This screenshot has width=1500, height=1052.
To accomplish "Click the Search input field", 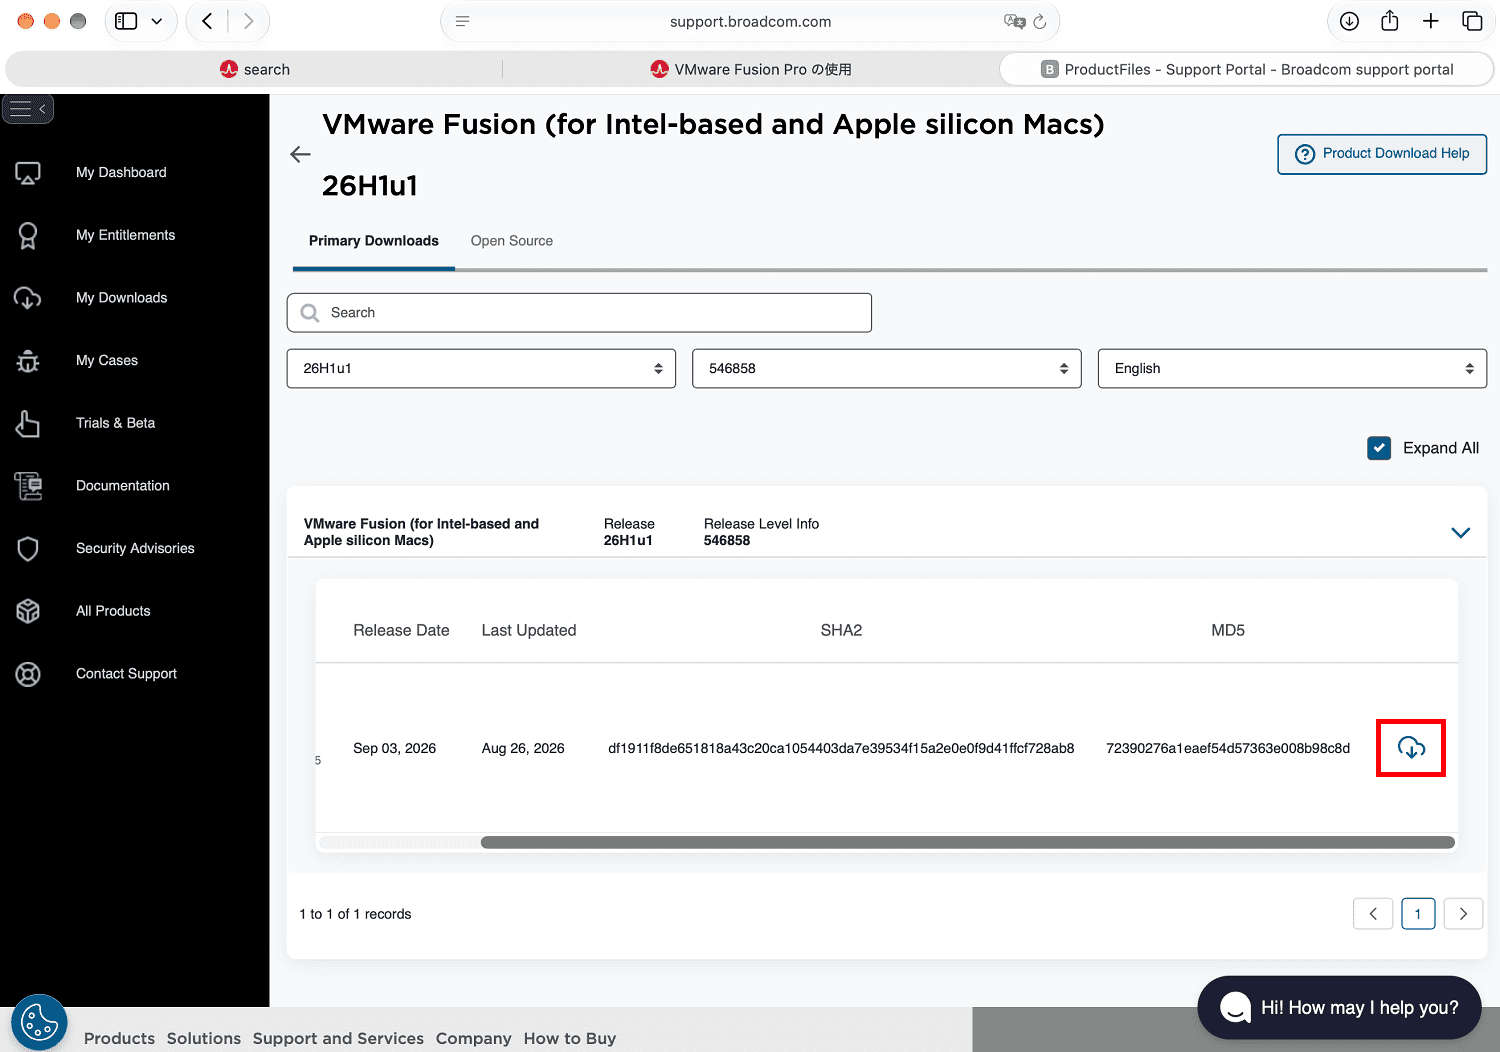I will (x=579, y=313).
